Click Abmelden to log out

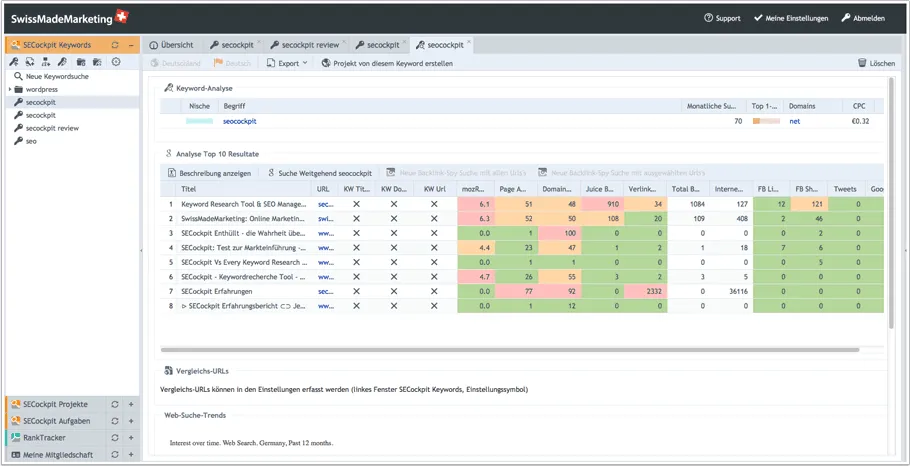[x=862, y=18]
